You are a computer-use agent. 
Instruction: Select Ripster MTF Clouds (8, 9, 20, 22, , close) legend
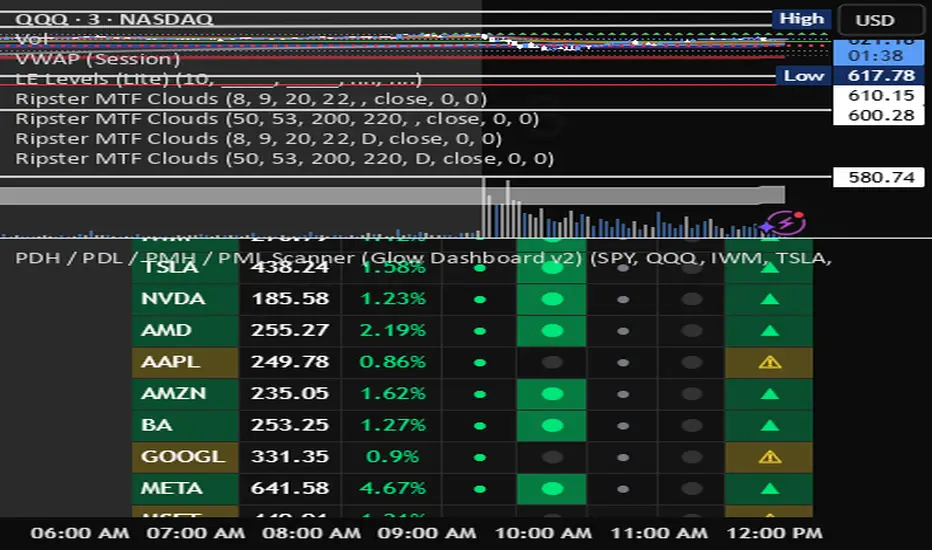(251, 99)
